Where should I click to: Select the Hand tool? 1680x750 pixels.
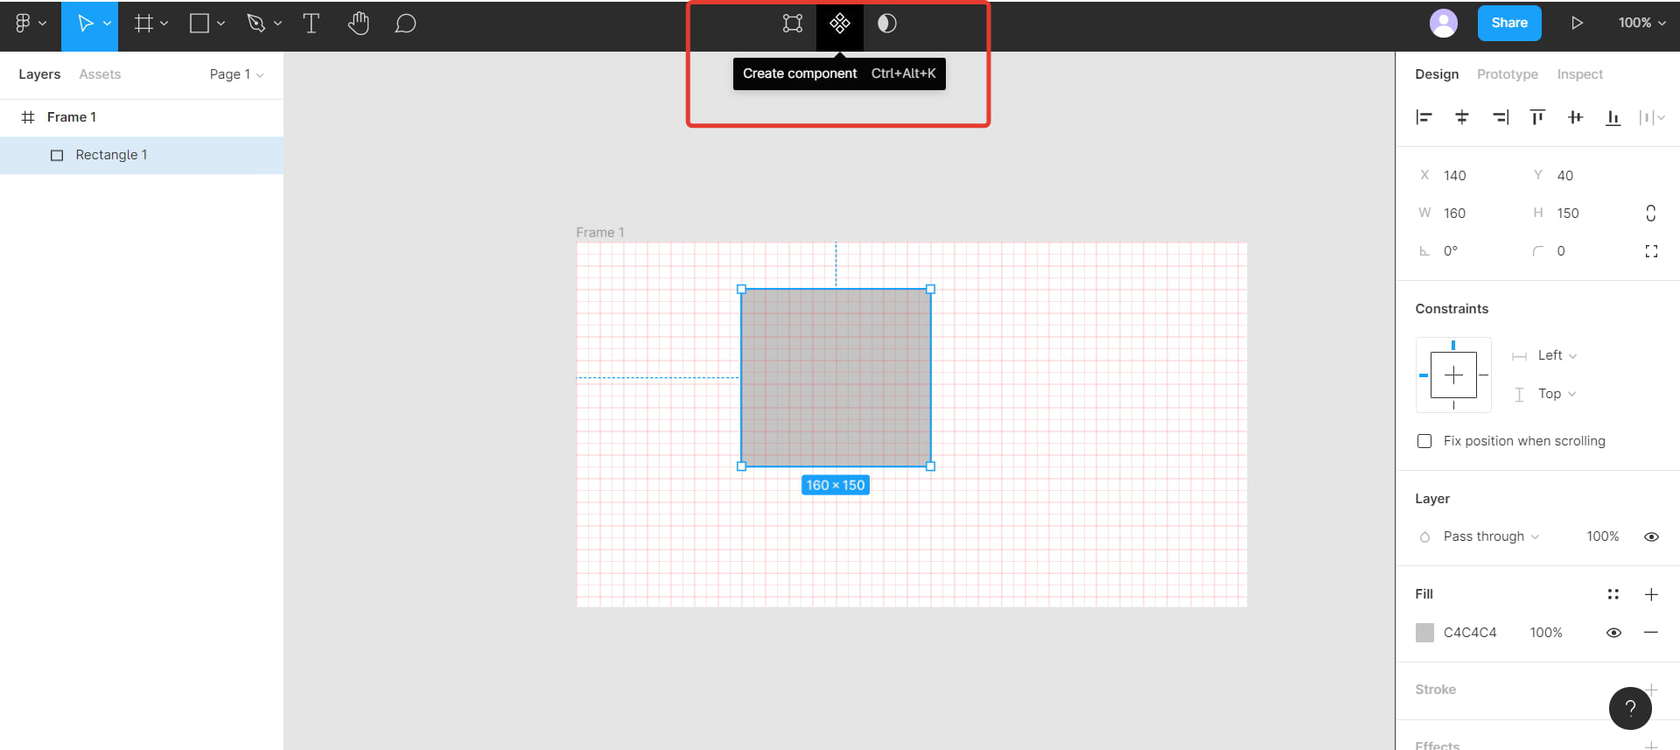358,23
